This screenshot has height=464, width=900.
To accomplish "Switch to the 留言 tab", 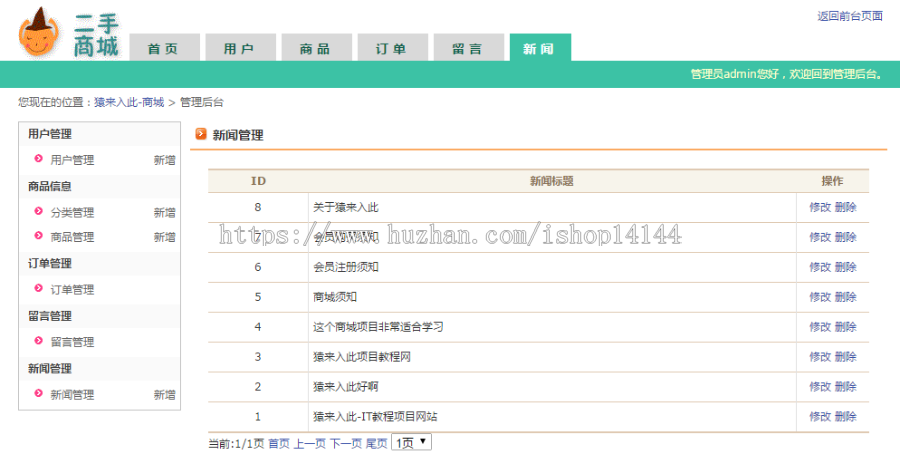I will (x=468, y=48).
